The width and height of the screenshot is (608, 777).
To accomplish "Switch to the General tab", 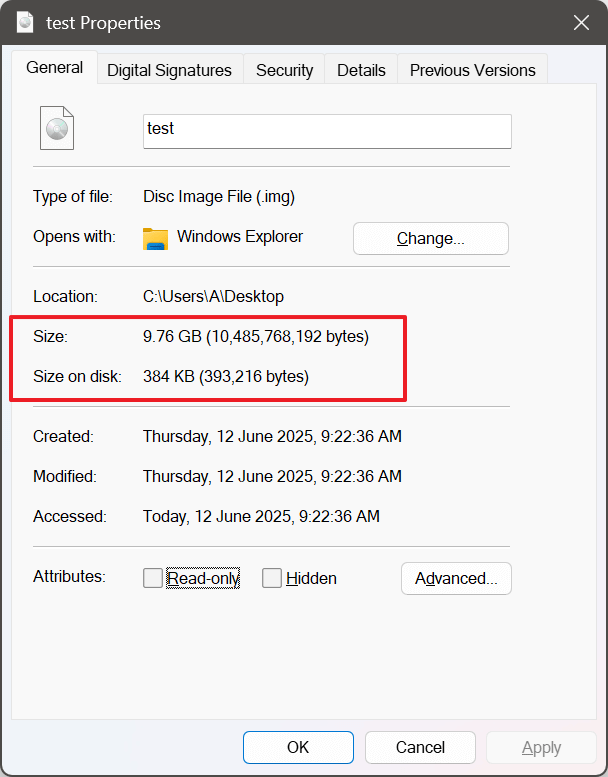I will tap(55, 68).
